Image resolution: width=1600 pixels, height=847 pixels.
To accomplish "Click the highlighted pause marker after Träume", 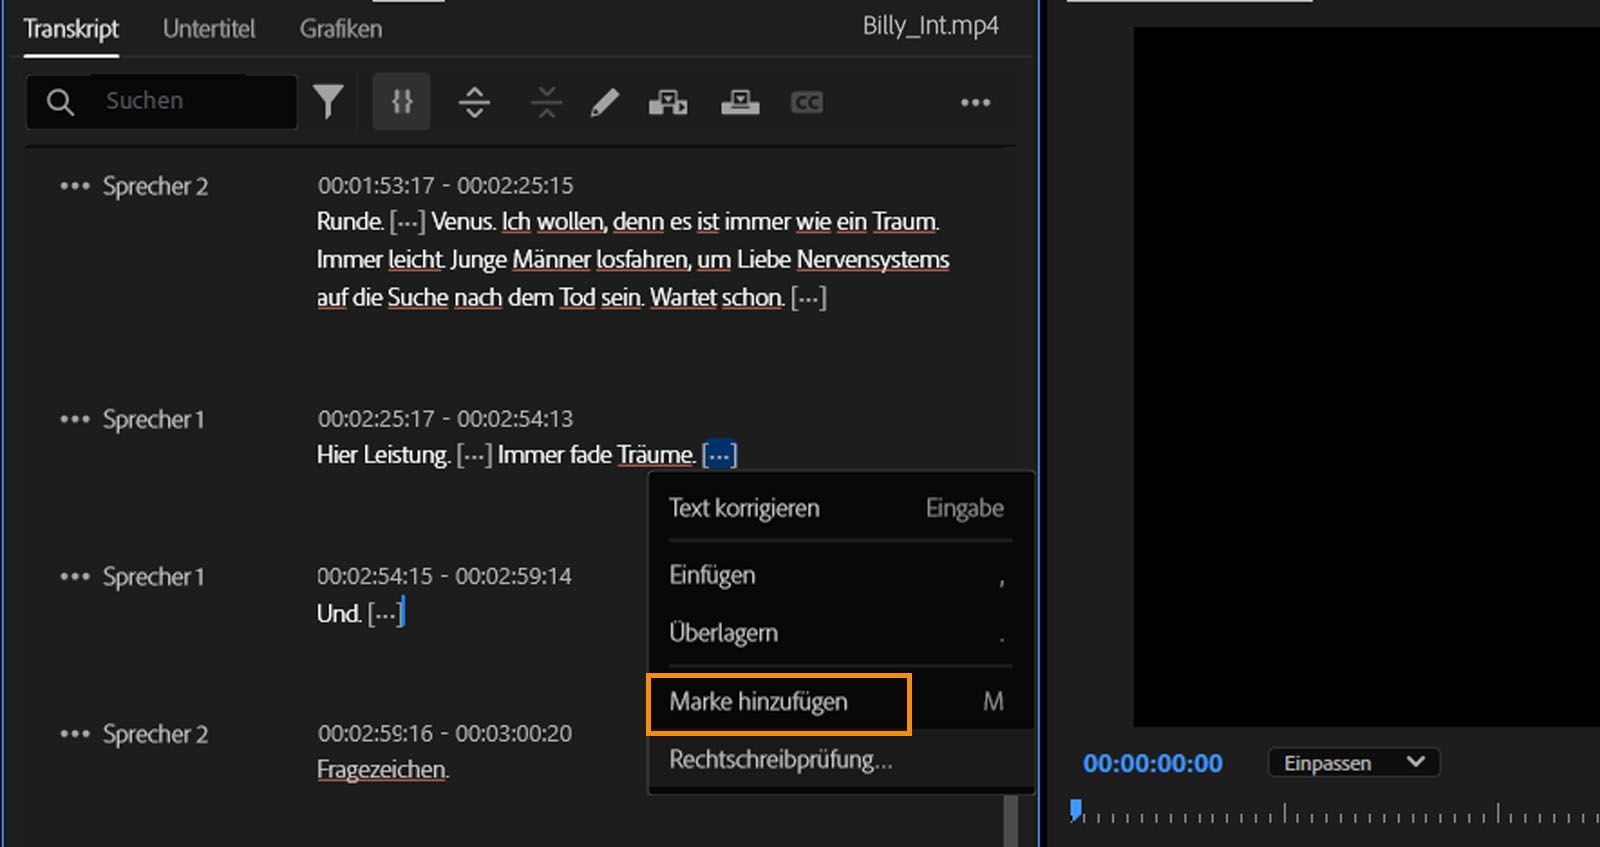I will click(720, 455).
